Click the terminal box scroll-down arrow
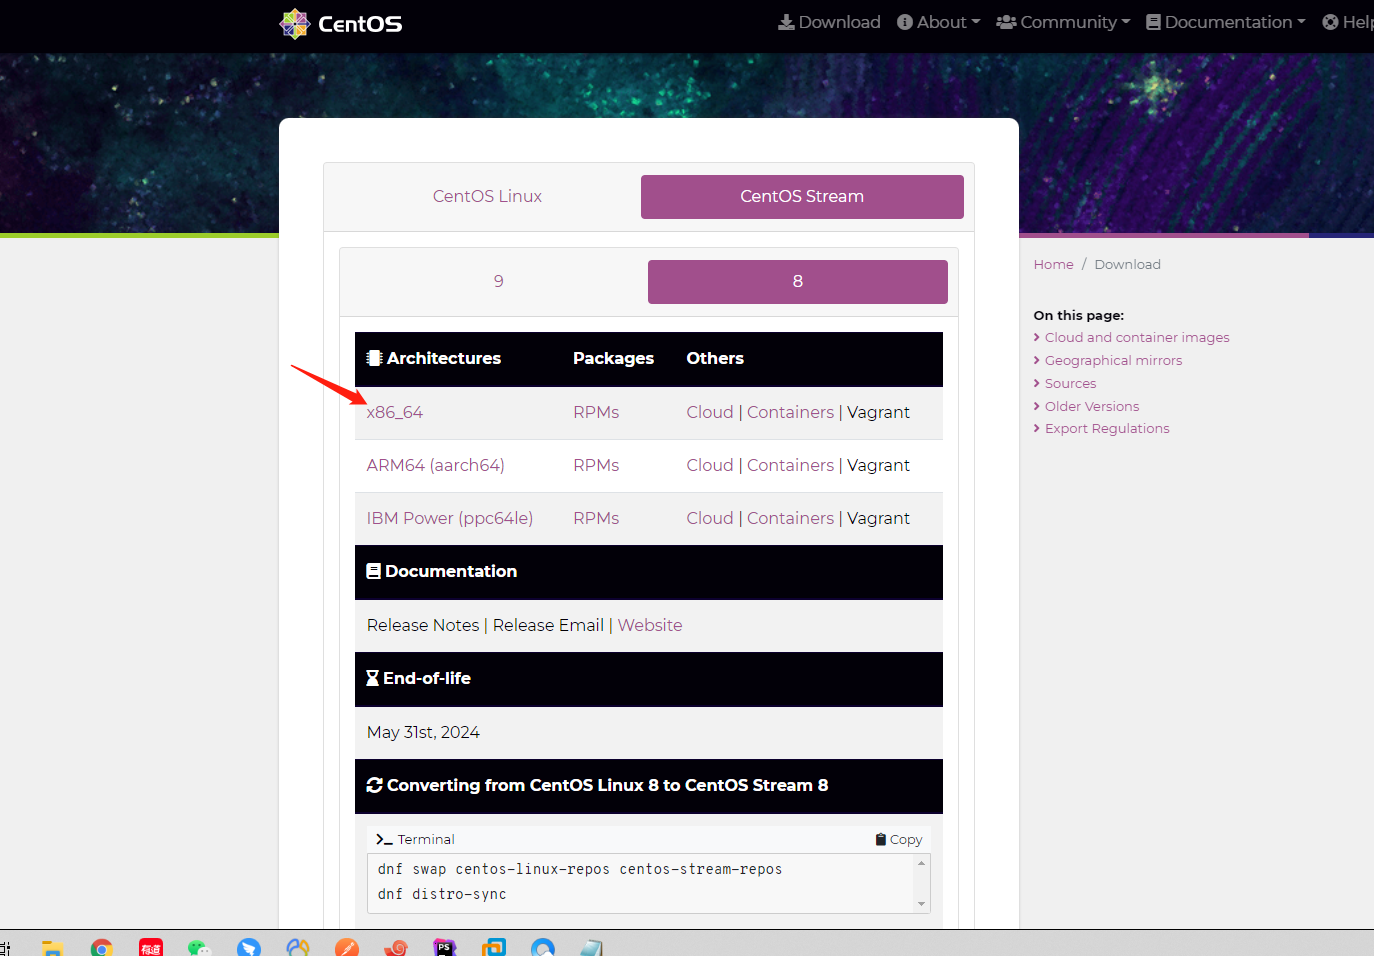Viewport: 1374px width, 956px height. (922, 903)
